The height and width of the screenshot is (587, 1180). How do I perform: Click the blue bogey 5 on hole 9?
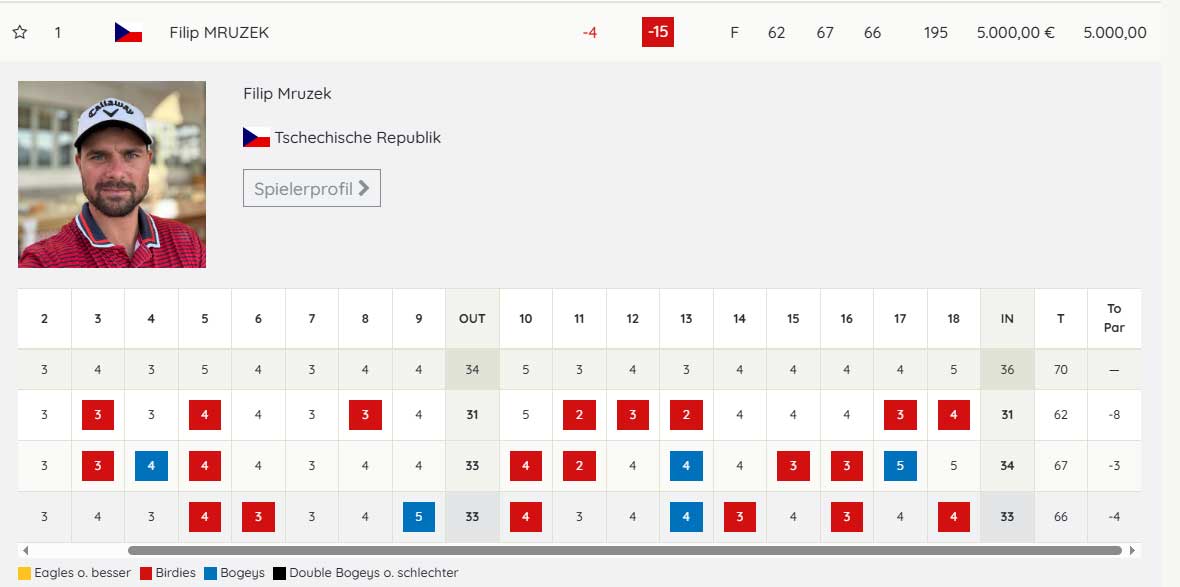click(419, 517)
